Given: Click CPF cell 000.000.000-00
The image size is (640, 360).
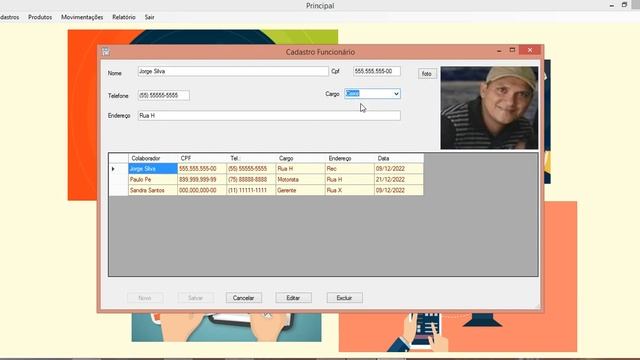Looking at the screenshot, I should tap(202, 190).
